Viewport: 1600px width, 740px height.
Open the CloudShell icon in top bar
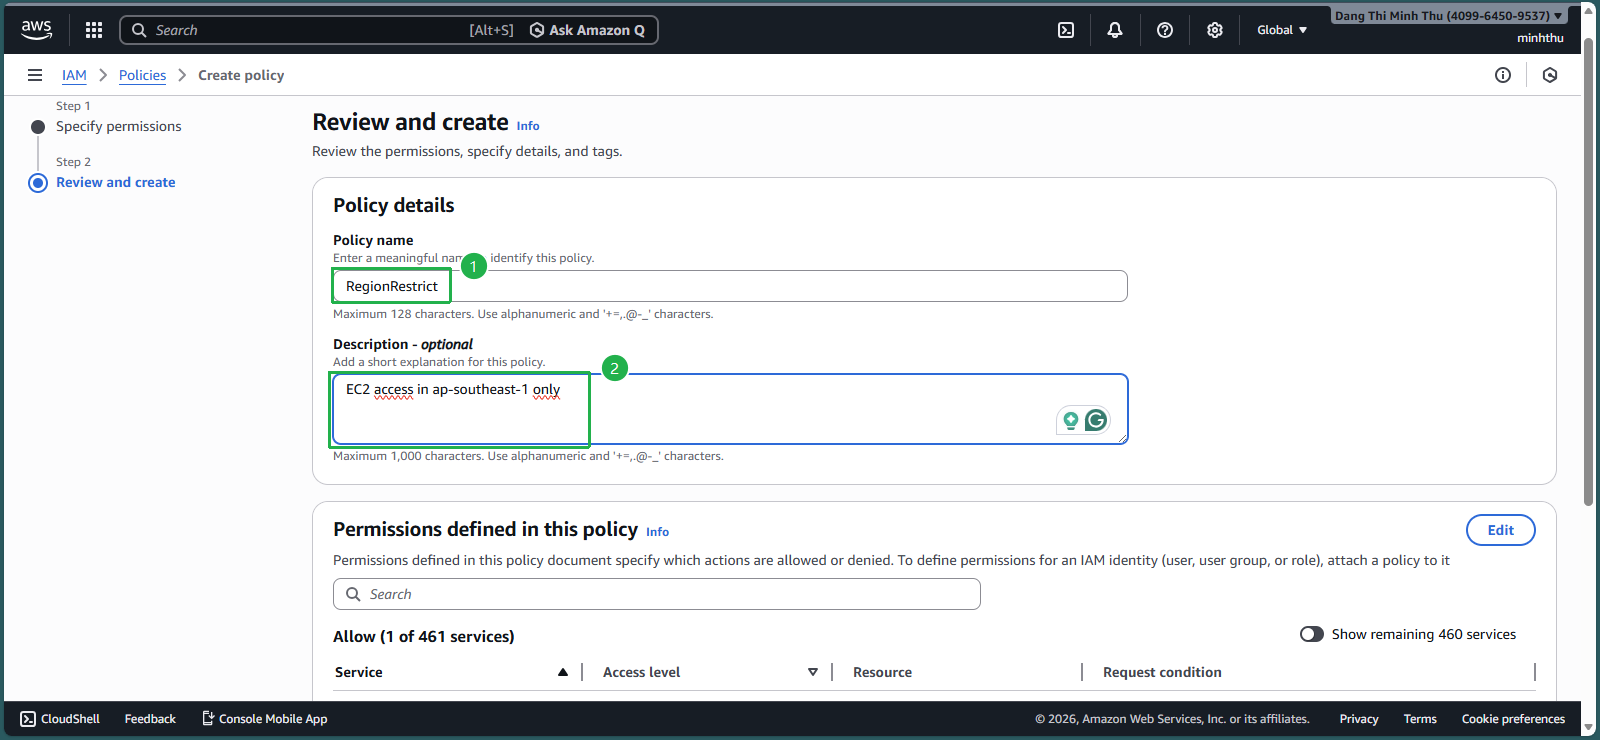point(1066,30)
